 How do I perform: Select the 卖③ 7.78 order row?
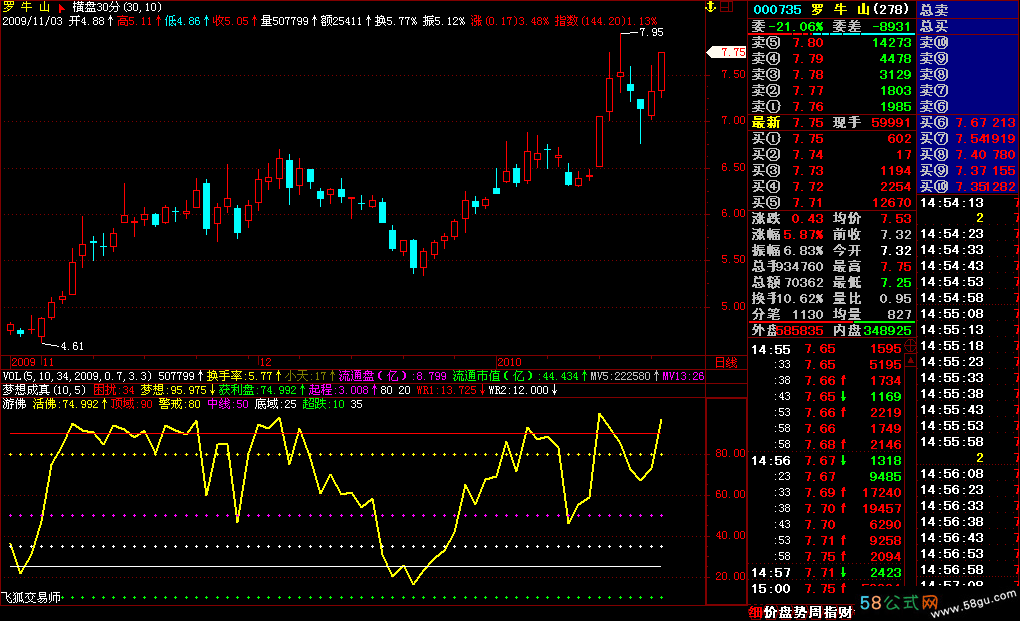(x=832, y=75)
